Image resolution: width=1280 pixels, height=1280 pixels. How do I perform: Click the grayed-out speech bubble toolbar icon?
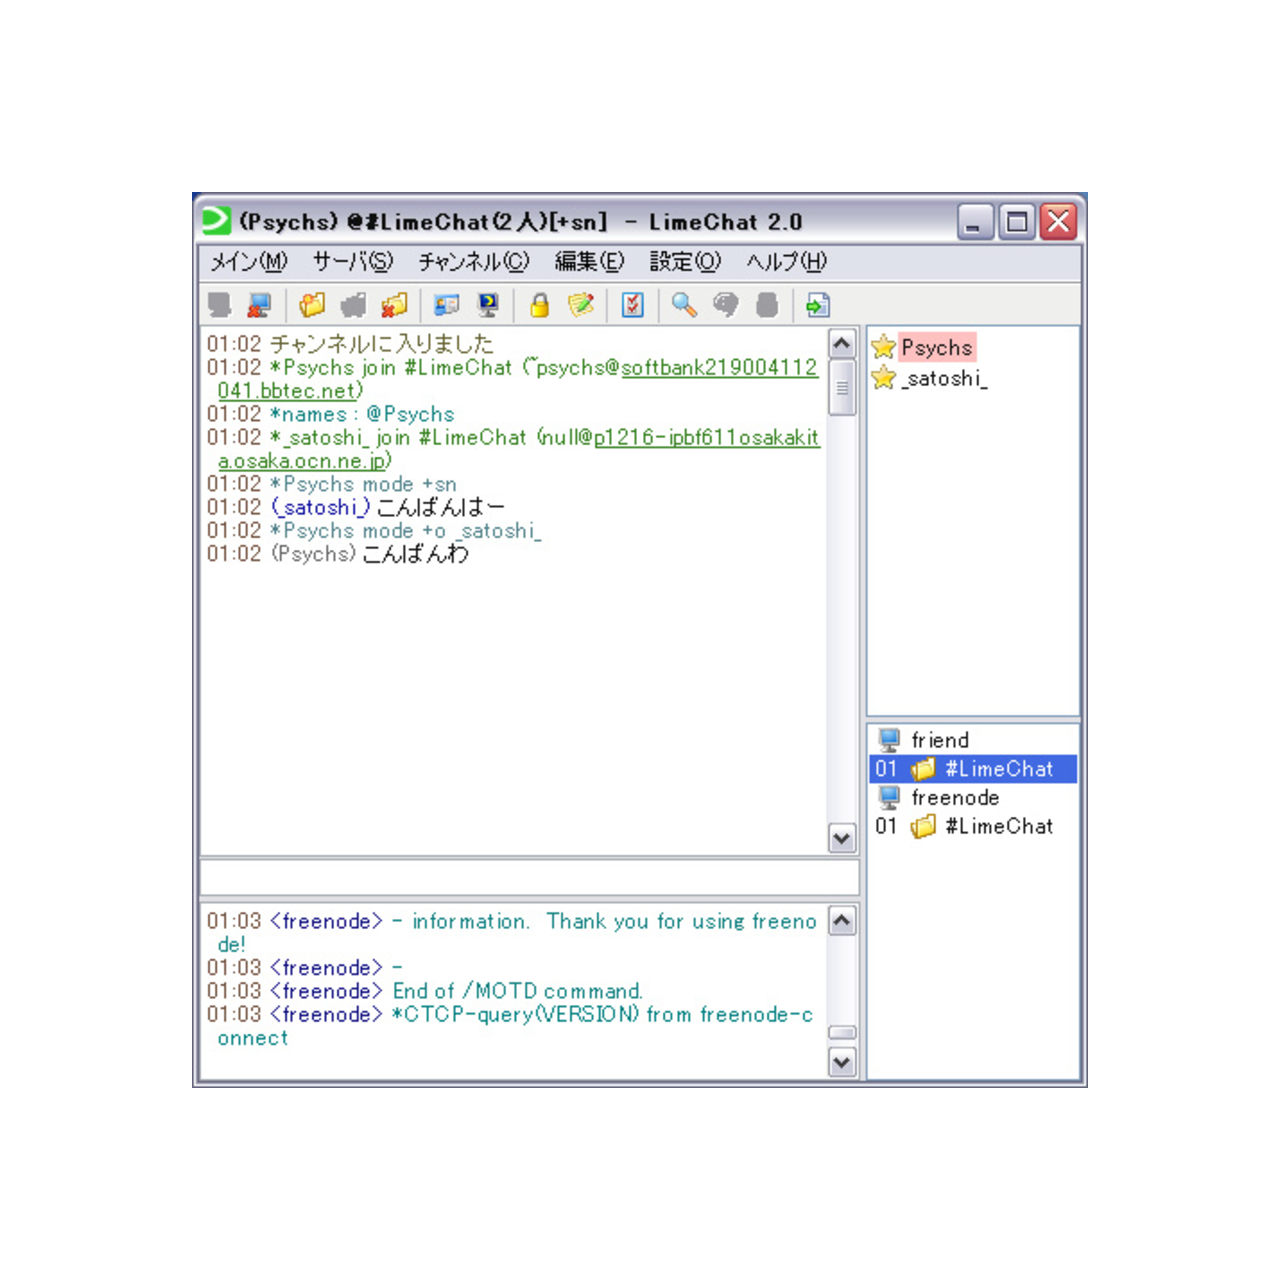pyautogui.click(x=726, y=305)
